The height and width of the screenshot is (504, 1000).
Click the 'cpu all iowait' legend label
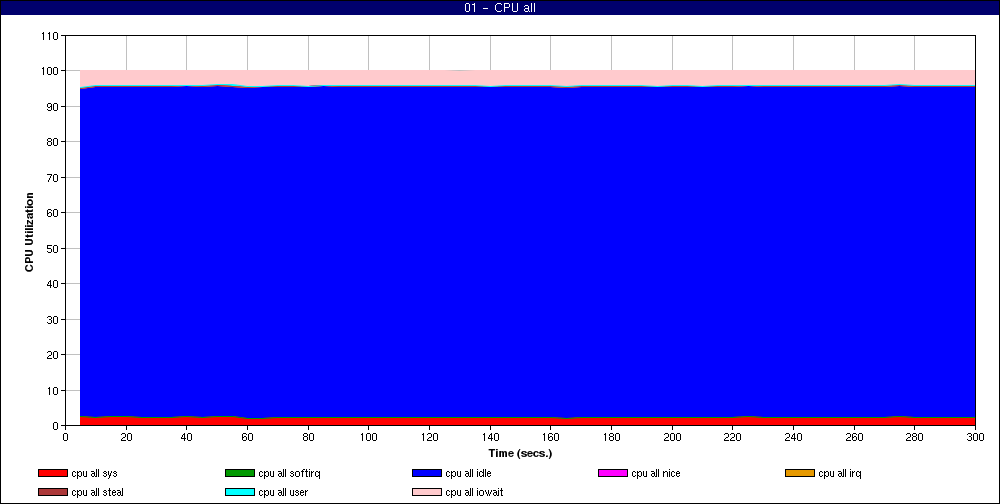(x=474, y=492)
